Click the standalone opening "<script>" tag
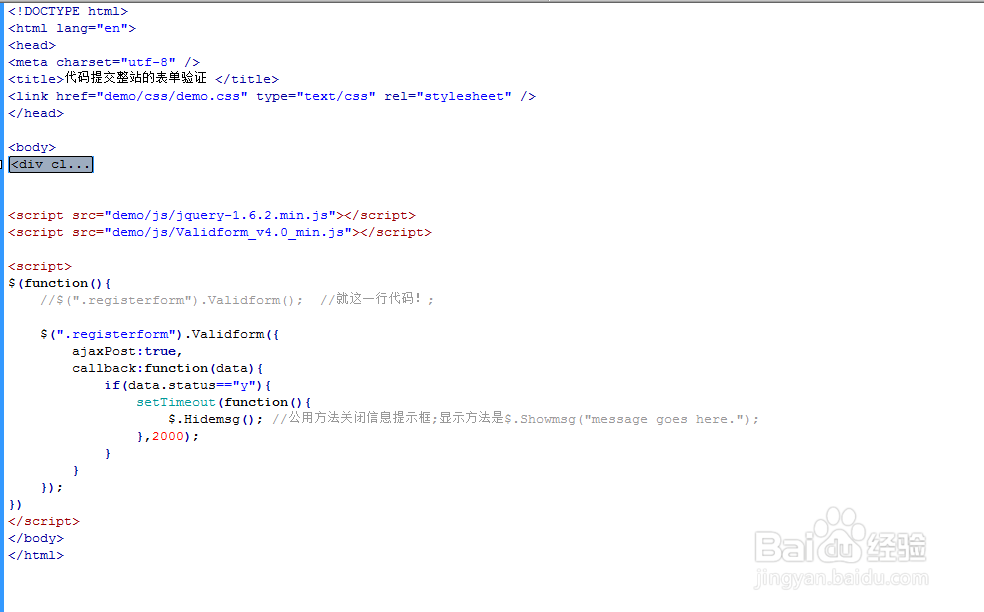Image resolution: width=984 pixels, height=612 pixels. 40,266
